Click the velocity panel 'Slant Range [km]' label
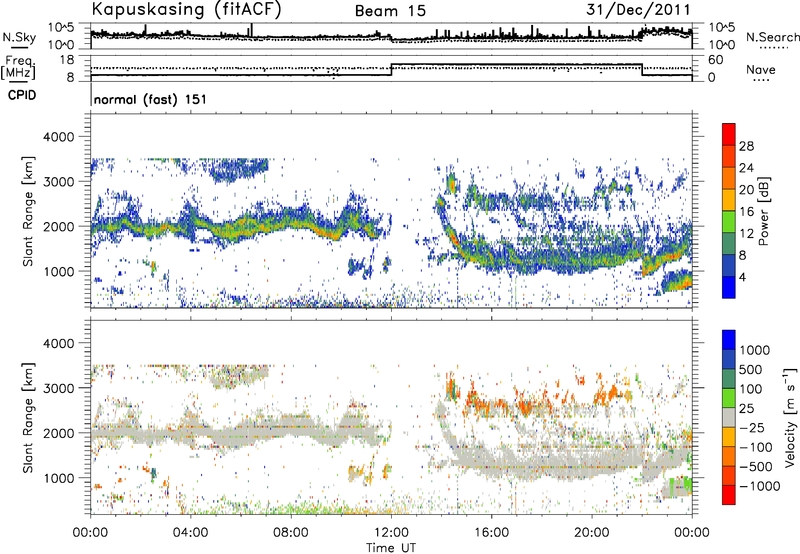The width and height of the screenshot is (800, 554). point(28,418)
